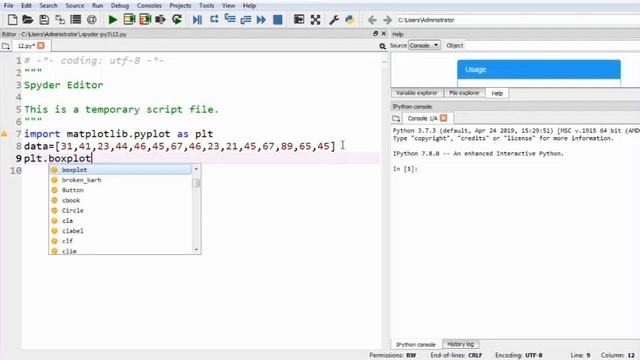Choose Button from the autocomplete list
This screenshot has width=640, height=360.
(x=120, y=190)
